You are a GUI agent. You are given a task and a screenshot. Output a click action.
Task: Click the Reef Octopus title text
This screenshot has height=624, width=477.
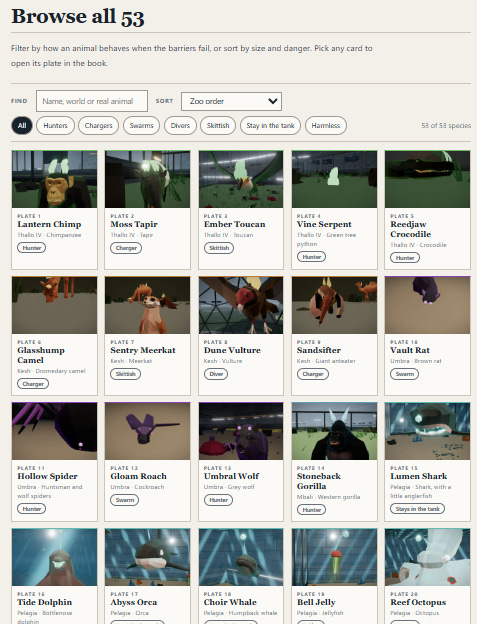tap(418, 603)
